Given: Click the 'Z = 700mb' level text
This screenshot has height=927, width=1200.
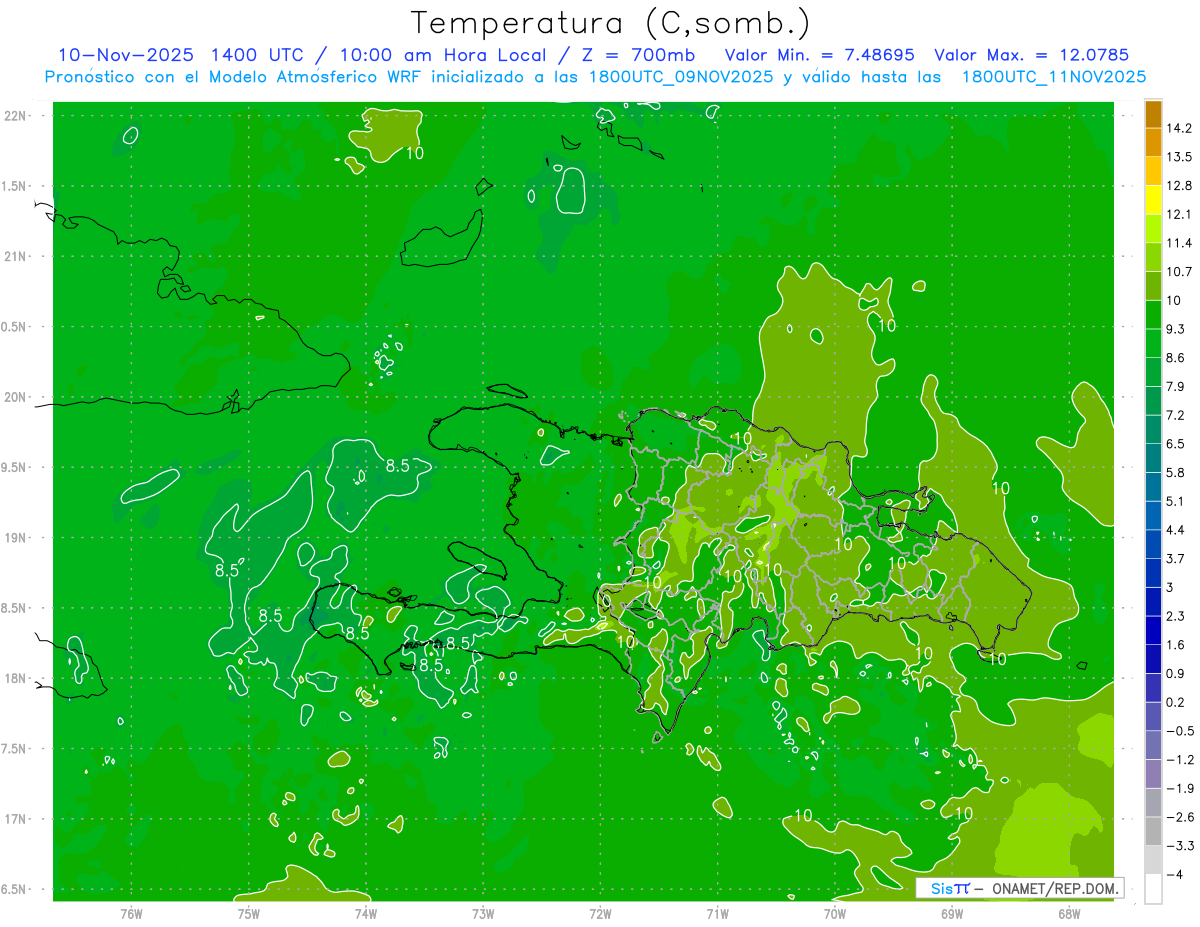Looking at the screenshot, I should click(x=636, y=55).
